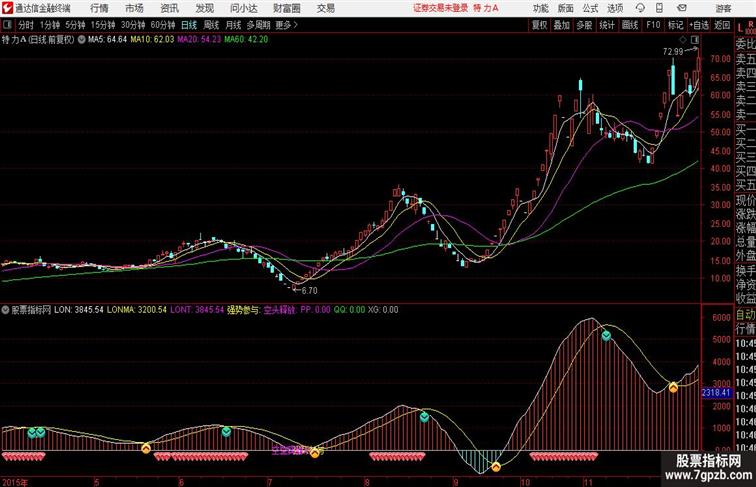Image resolution: width=756 pixels, height=487 pixels.
Task: Click the MA60: 42.20 value
Action: 246,40
